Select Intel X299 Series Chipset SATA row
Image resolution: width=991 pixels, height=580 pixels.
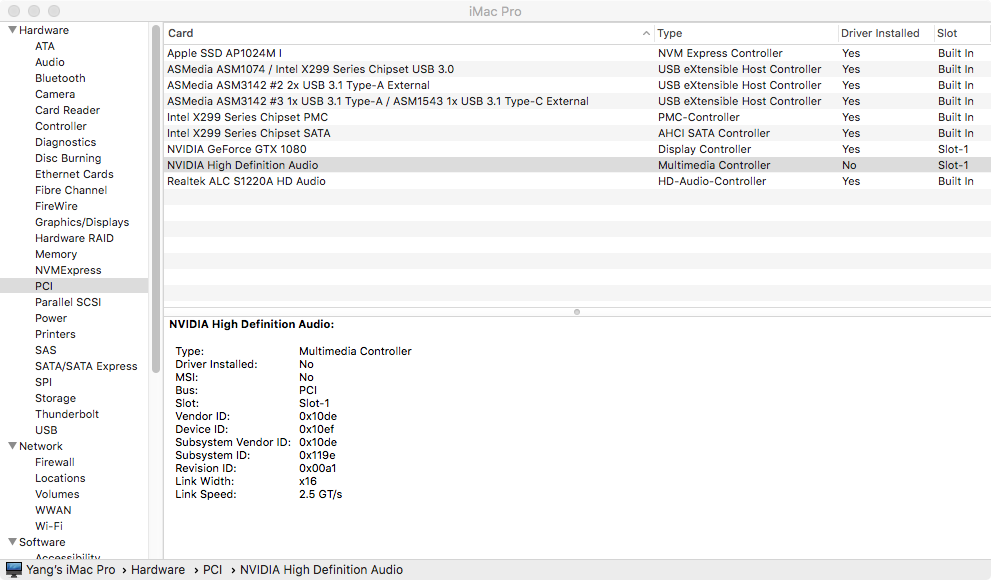coord(577,133)
